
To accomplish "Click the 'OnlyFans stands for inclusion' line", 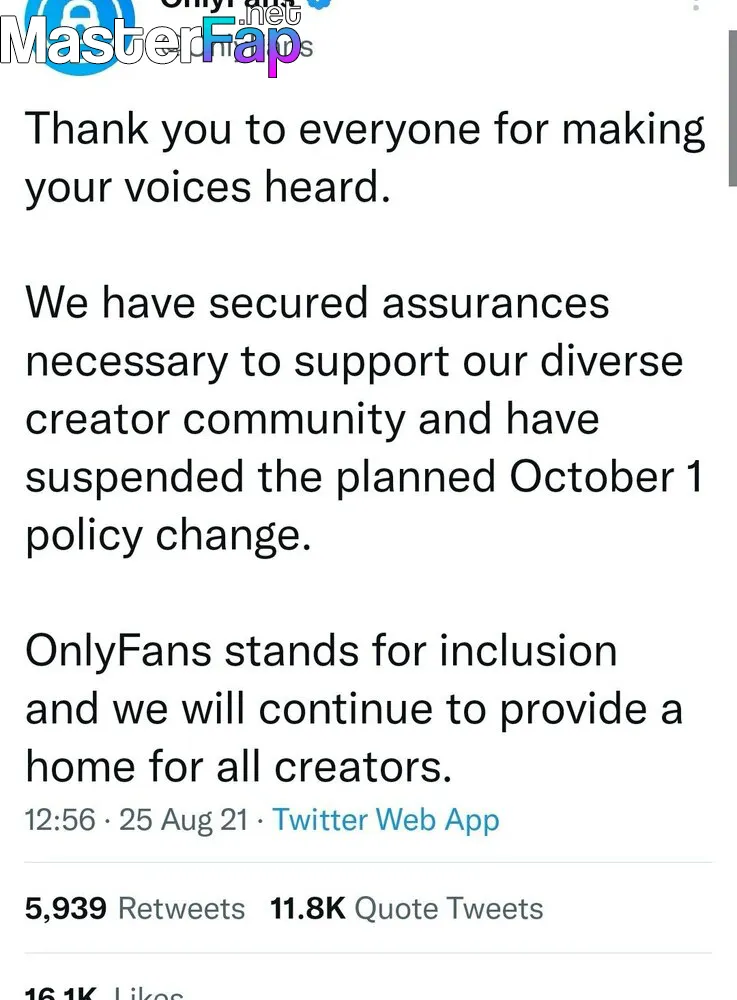I will click(x=321, y=651).
